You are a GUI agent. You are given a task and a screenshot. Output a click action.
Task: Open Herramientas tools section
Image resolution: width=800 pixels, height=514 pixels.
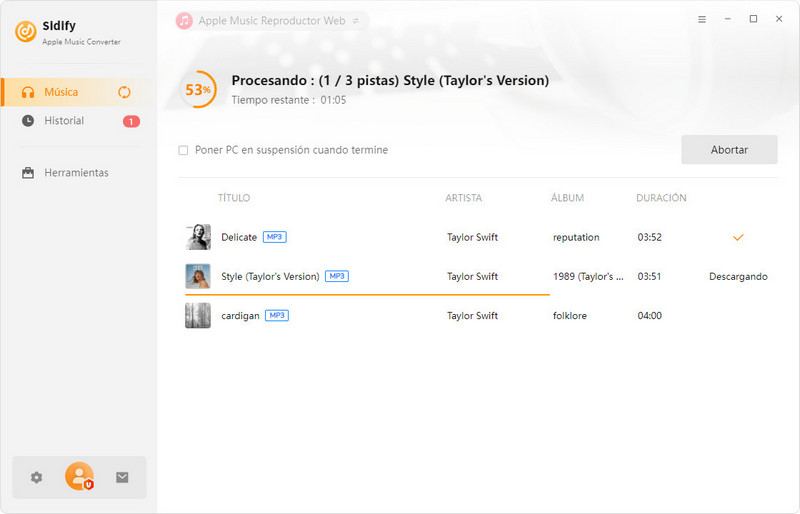pos(78,173)
